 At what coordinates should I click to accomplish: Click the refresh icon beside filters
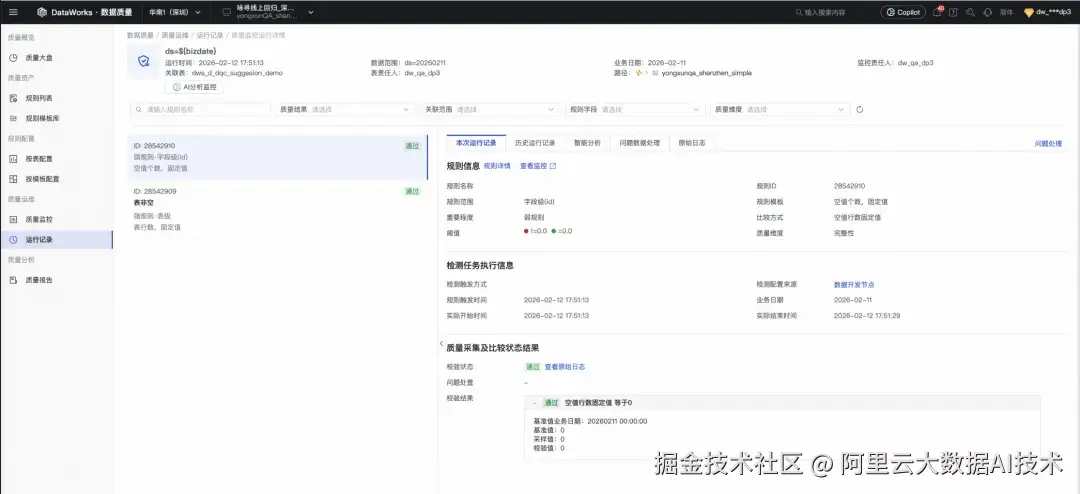pos(859,110)
